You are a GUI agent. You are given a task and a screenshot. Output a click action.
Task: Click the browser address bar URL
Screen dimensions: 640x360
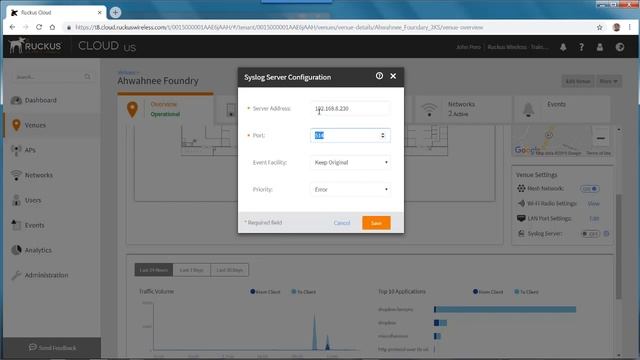[x=279, y=27]
